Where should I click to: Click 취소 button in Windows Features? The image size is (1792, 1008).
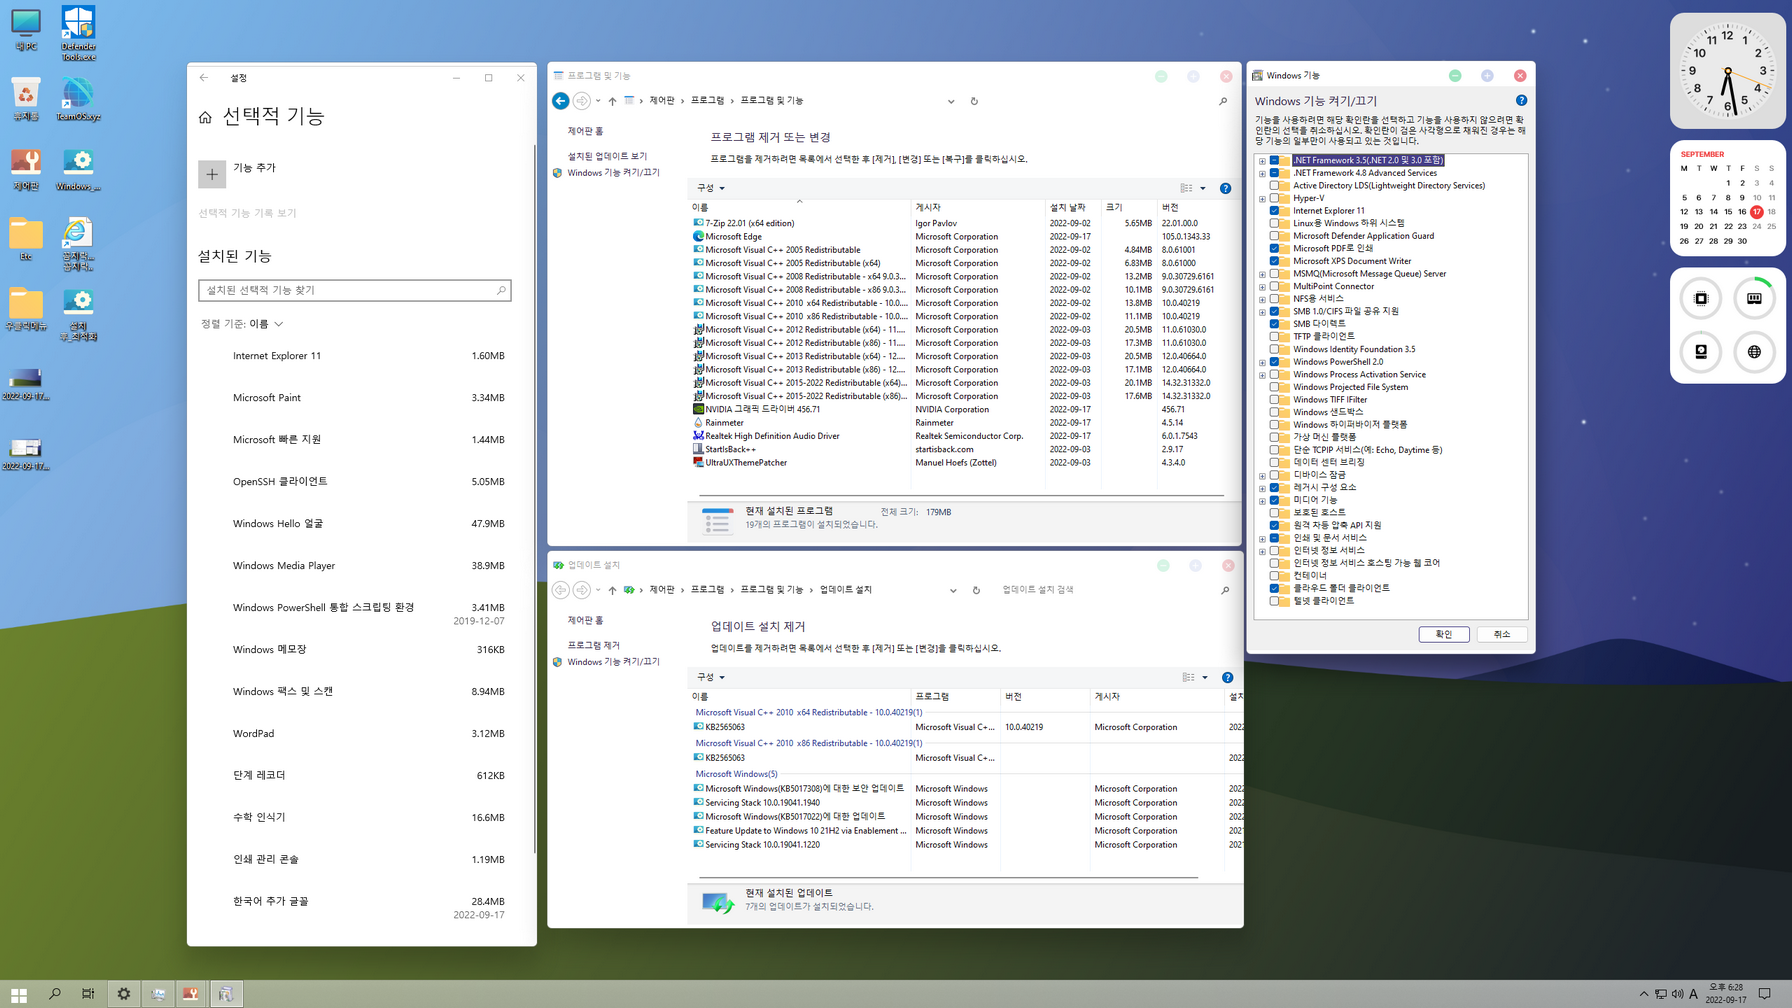(1502, 634)
